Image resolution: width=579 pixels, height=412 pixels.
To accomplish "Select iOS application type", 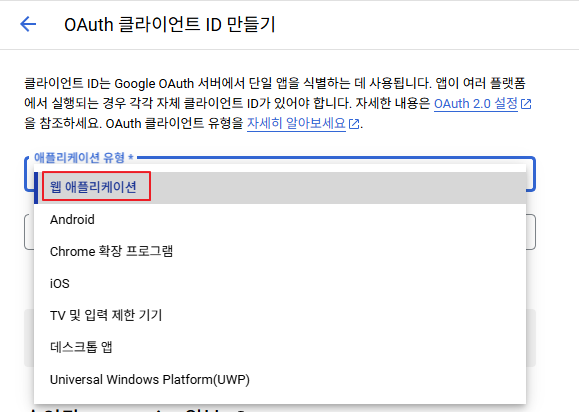I will (x=280, y=284).
